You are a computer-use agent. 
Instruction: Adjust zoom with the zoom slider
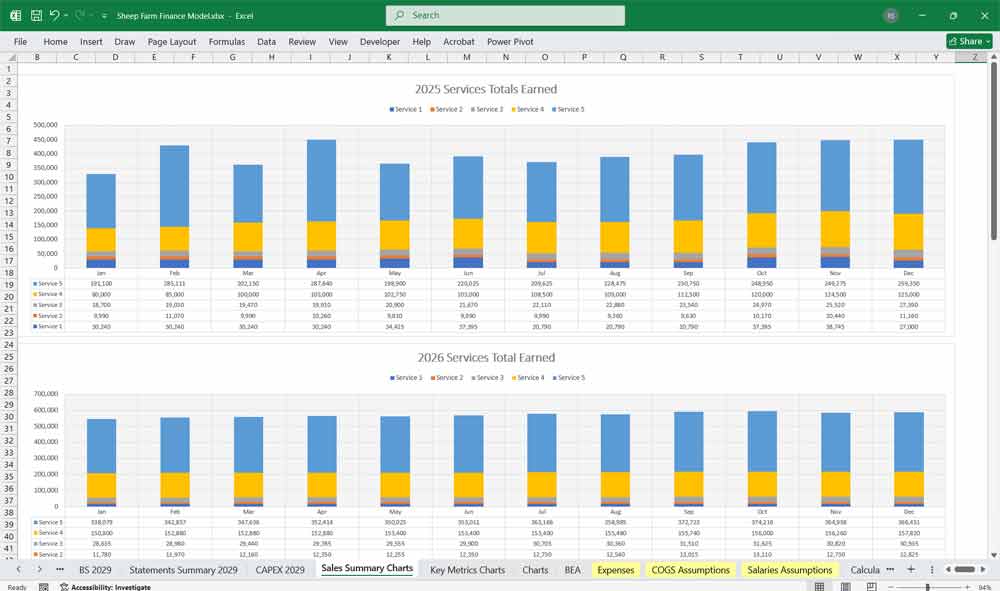(x=927, y=585)
